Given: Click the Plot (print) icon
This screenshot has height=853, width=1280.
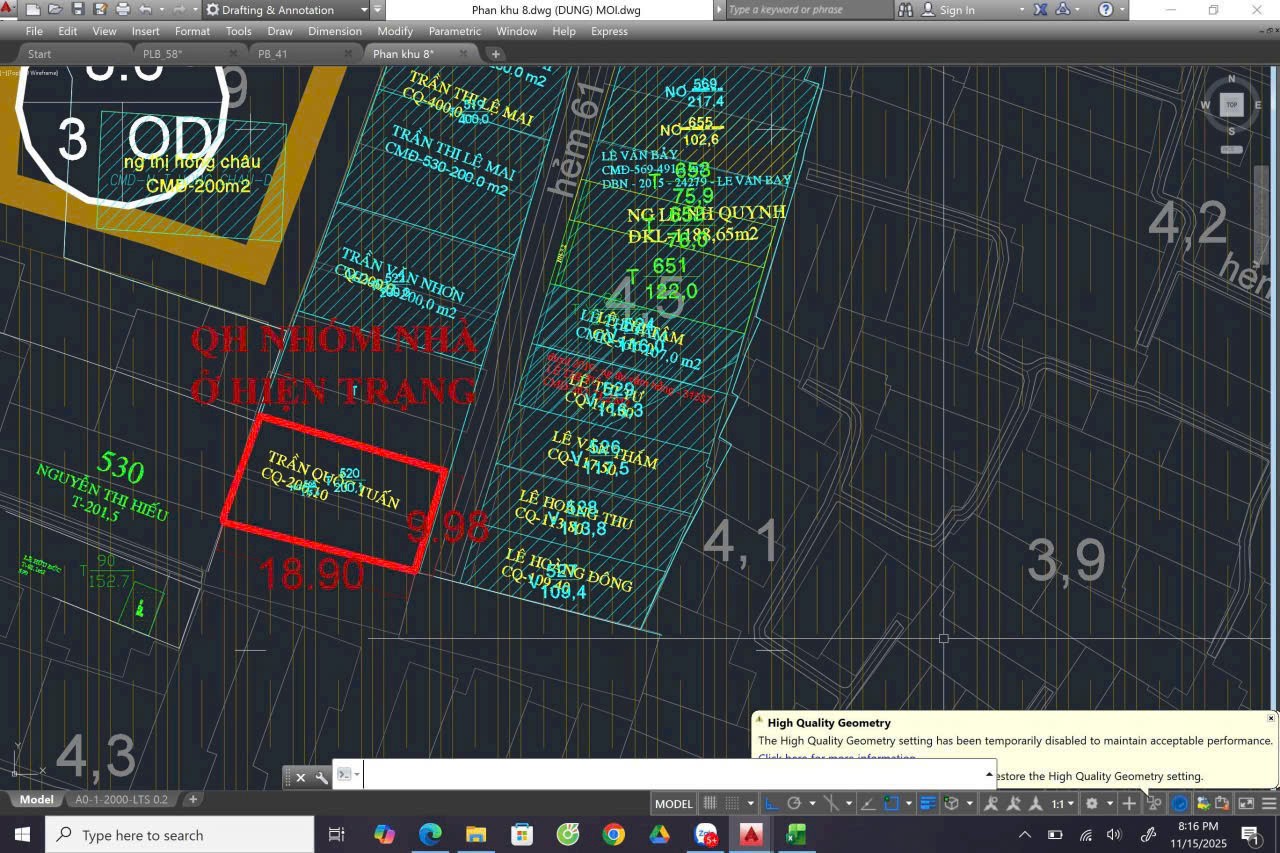Looking at the screenshot, I should pos(123,10).
